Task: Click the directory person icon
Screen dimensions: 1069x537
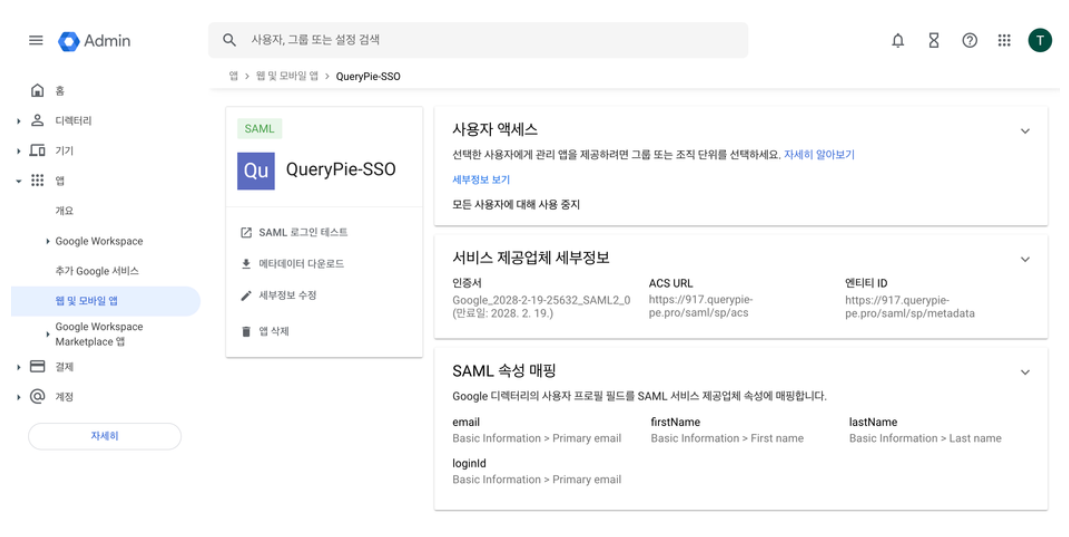Action: click(37, 120)
